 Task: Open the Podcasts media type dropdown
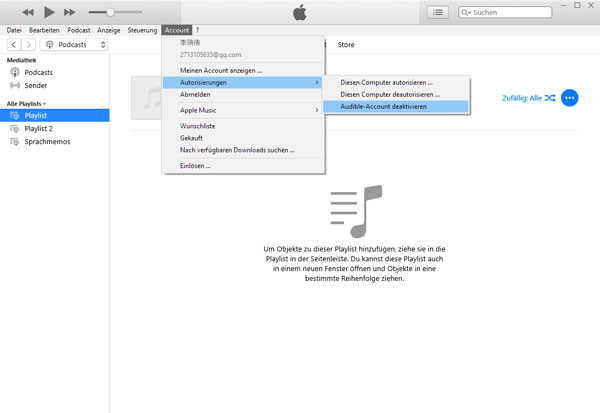tap(74, 45)
